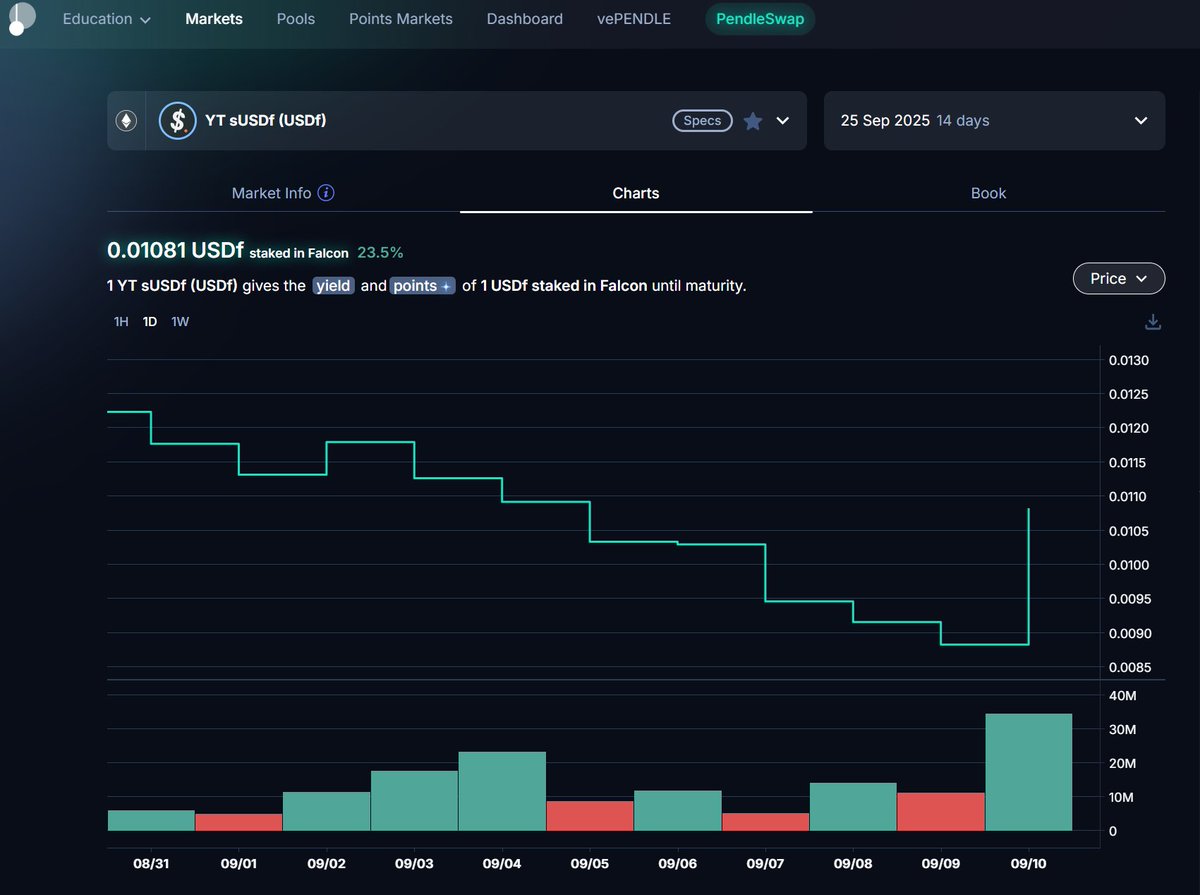
Task: Launch PendleSwap
Action: [760, 19]
